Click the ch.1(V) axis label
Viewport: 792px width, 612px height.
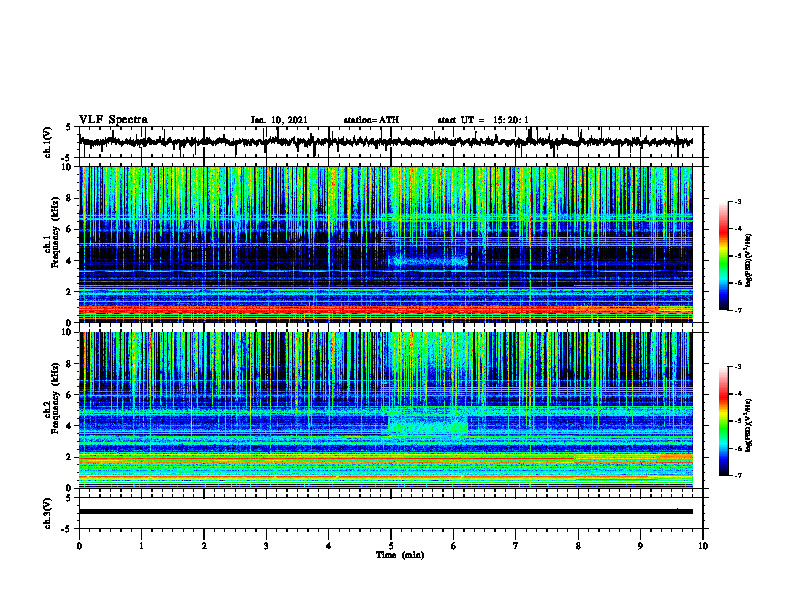(48, 142)
